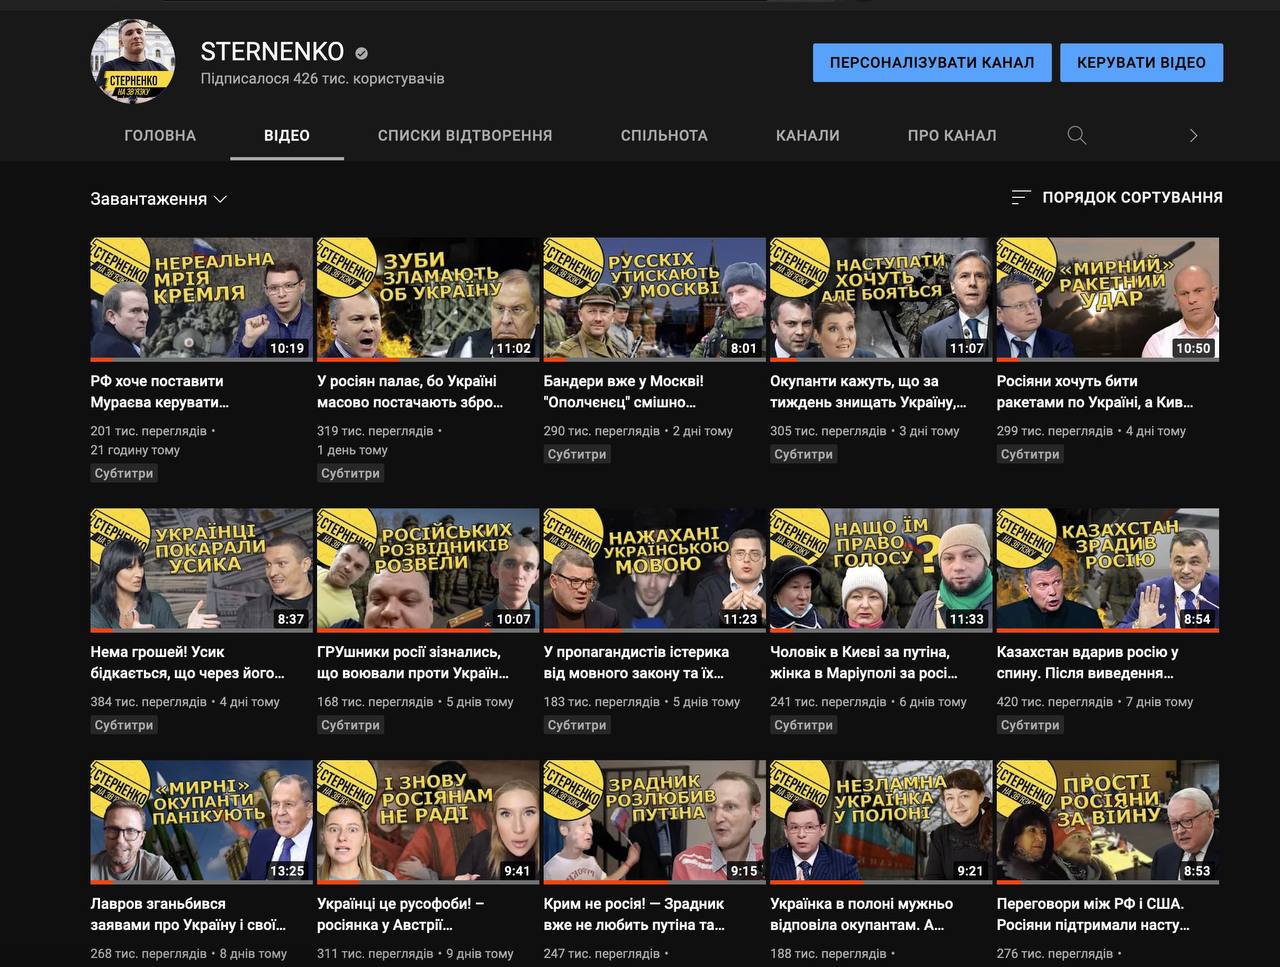
Task: Open the ГОЛОВНА tab
Action: (x=160, y=135)
